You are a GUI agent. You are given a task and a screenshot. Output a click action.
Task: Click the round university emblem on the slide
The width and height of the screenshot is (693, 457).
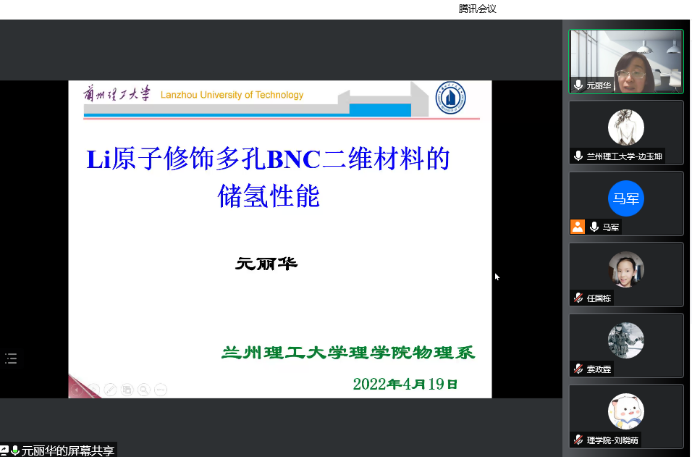[x=450, y=97]
